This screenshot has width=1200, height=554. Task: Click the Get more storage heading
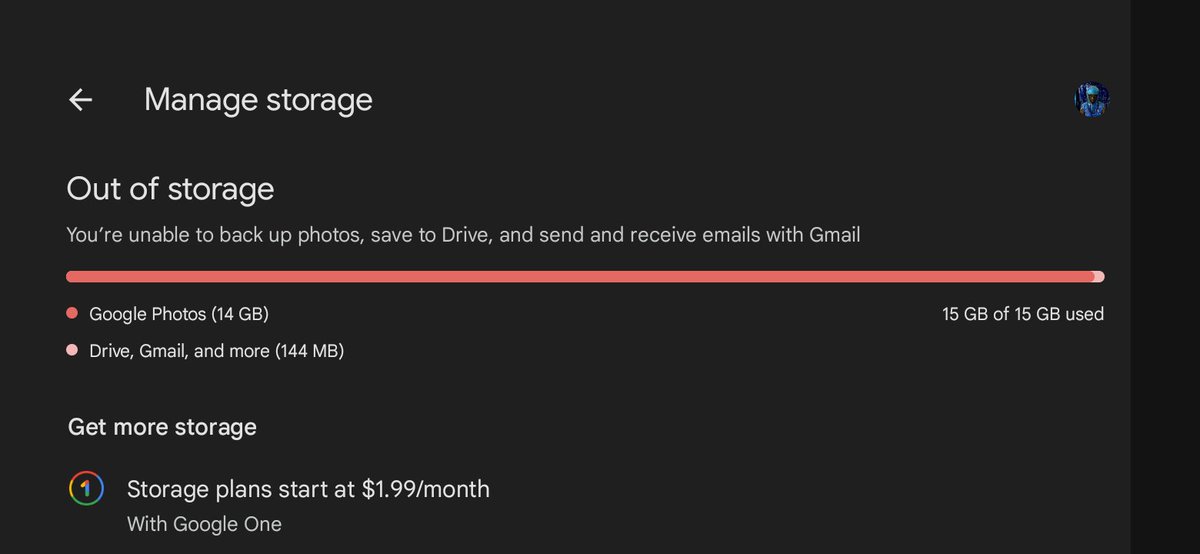click(x=162, y=427)
